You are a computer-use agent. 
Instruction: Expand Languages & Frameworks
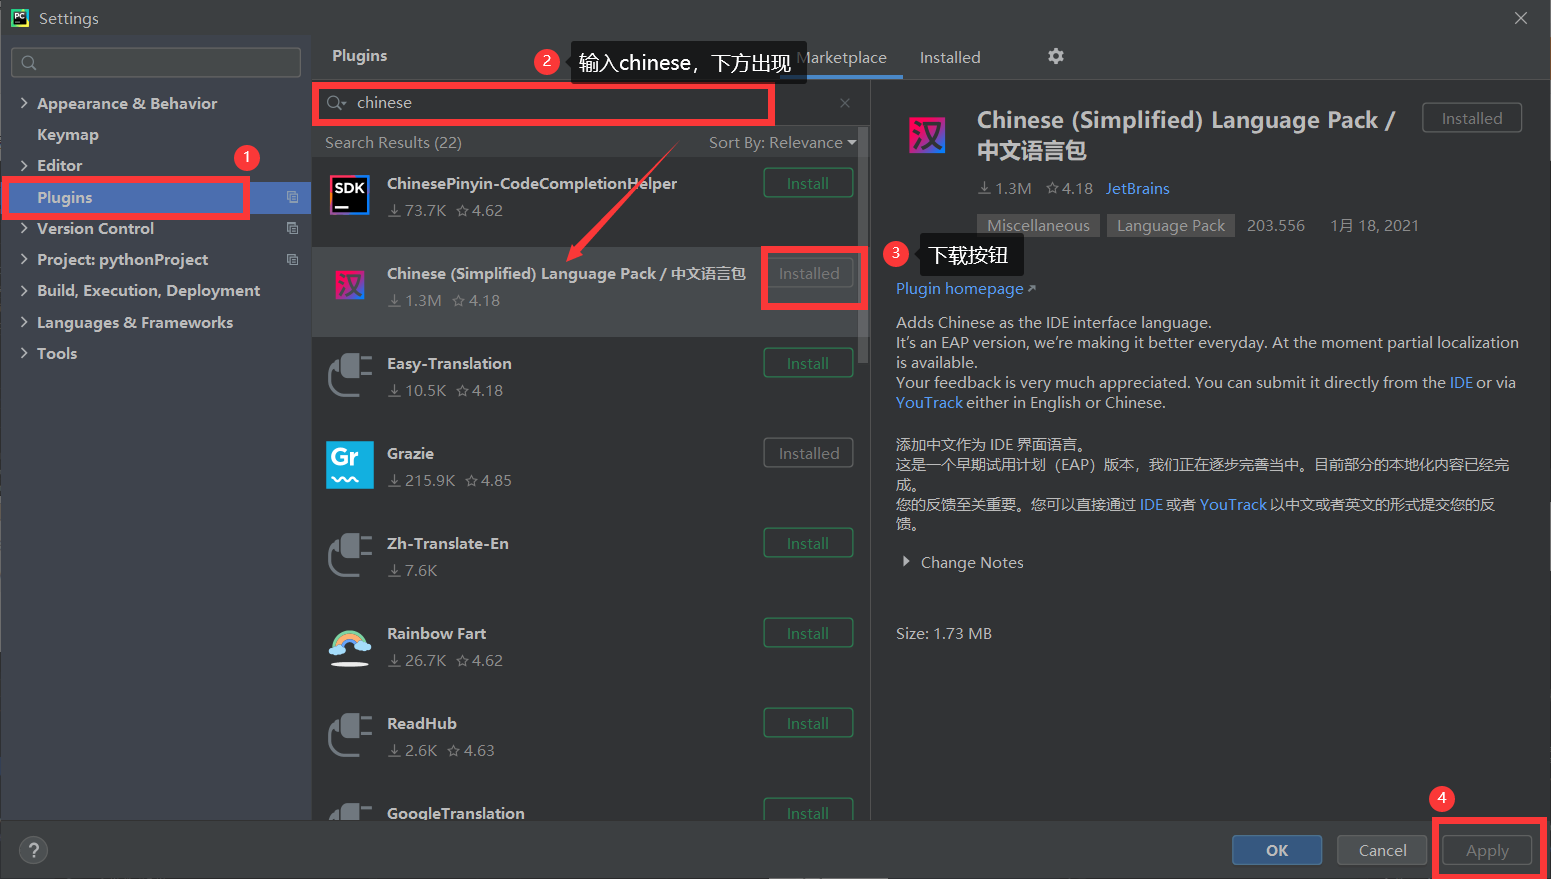coord(24,322)
